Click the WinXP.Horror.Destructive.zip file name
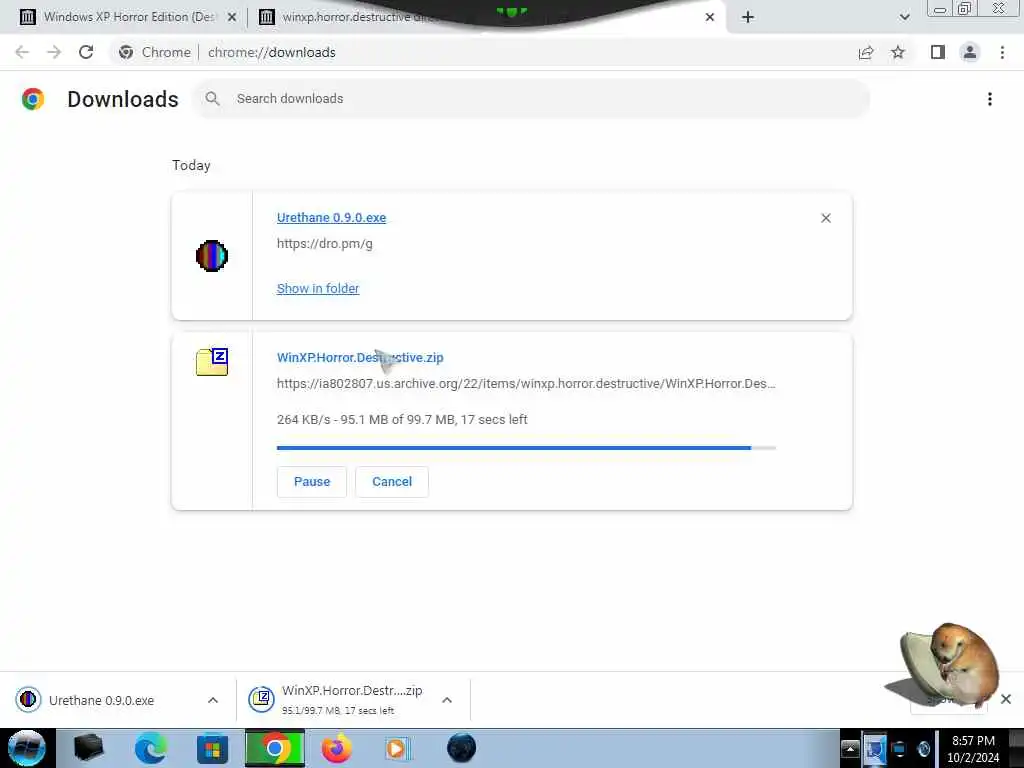The width and height of the screenshot is (1024, 768). point(360,357)
